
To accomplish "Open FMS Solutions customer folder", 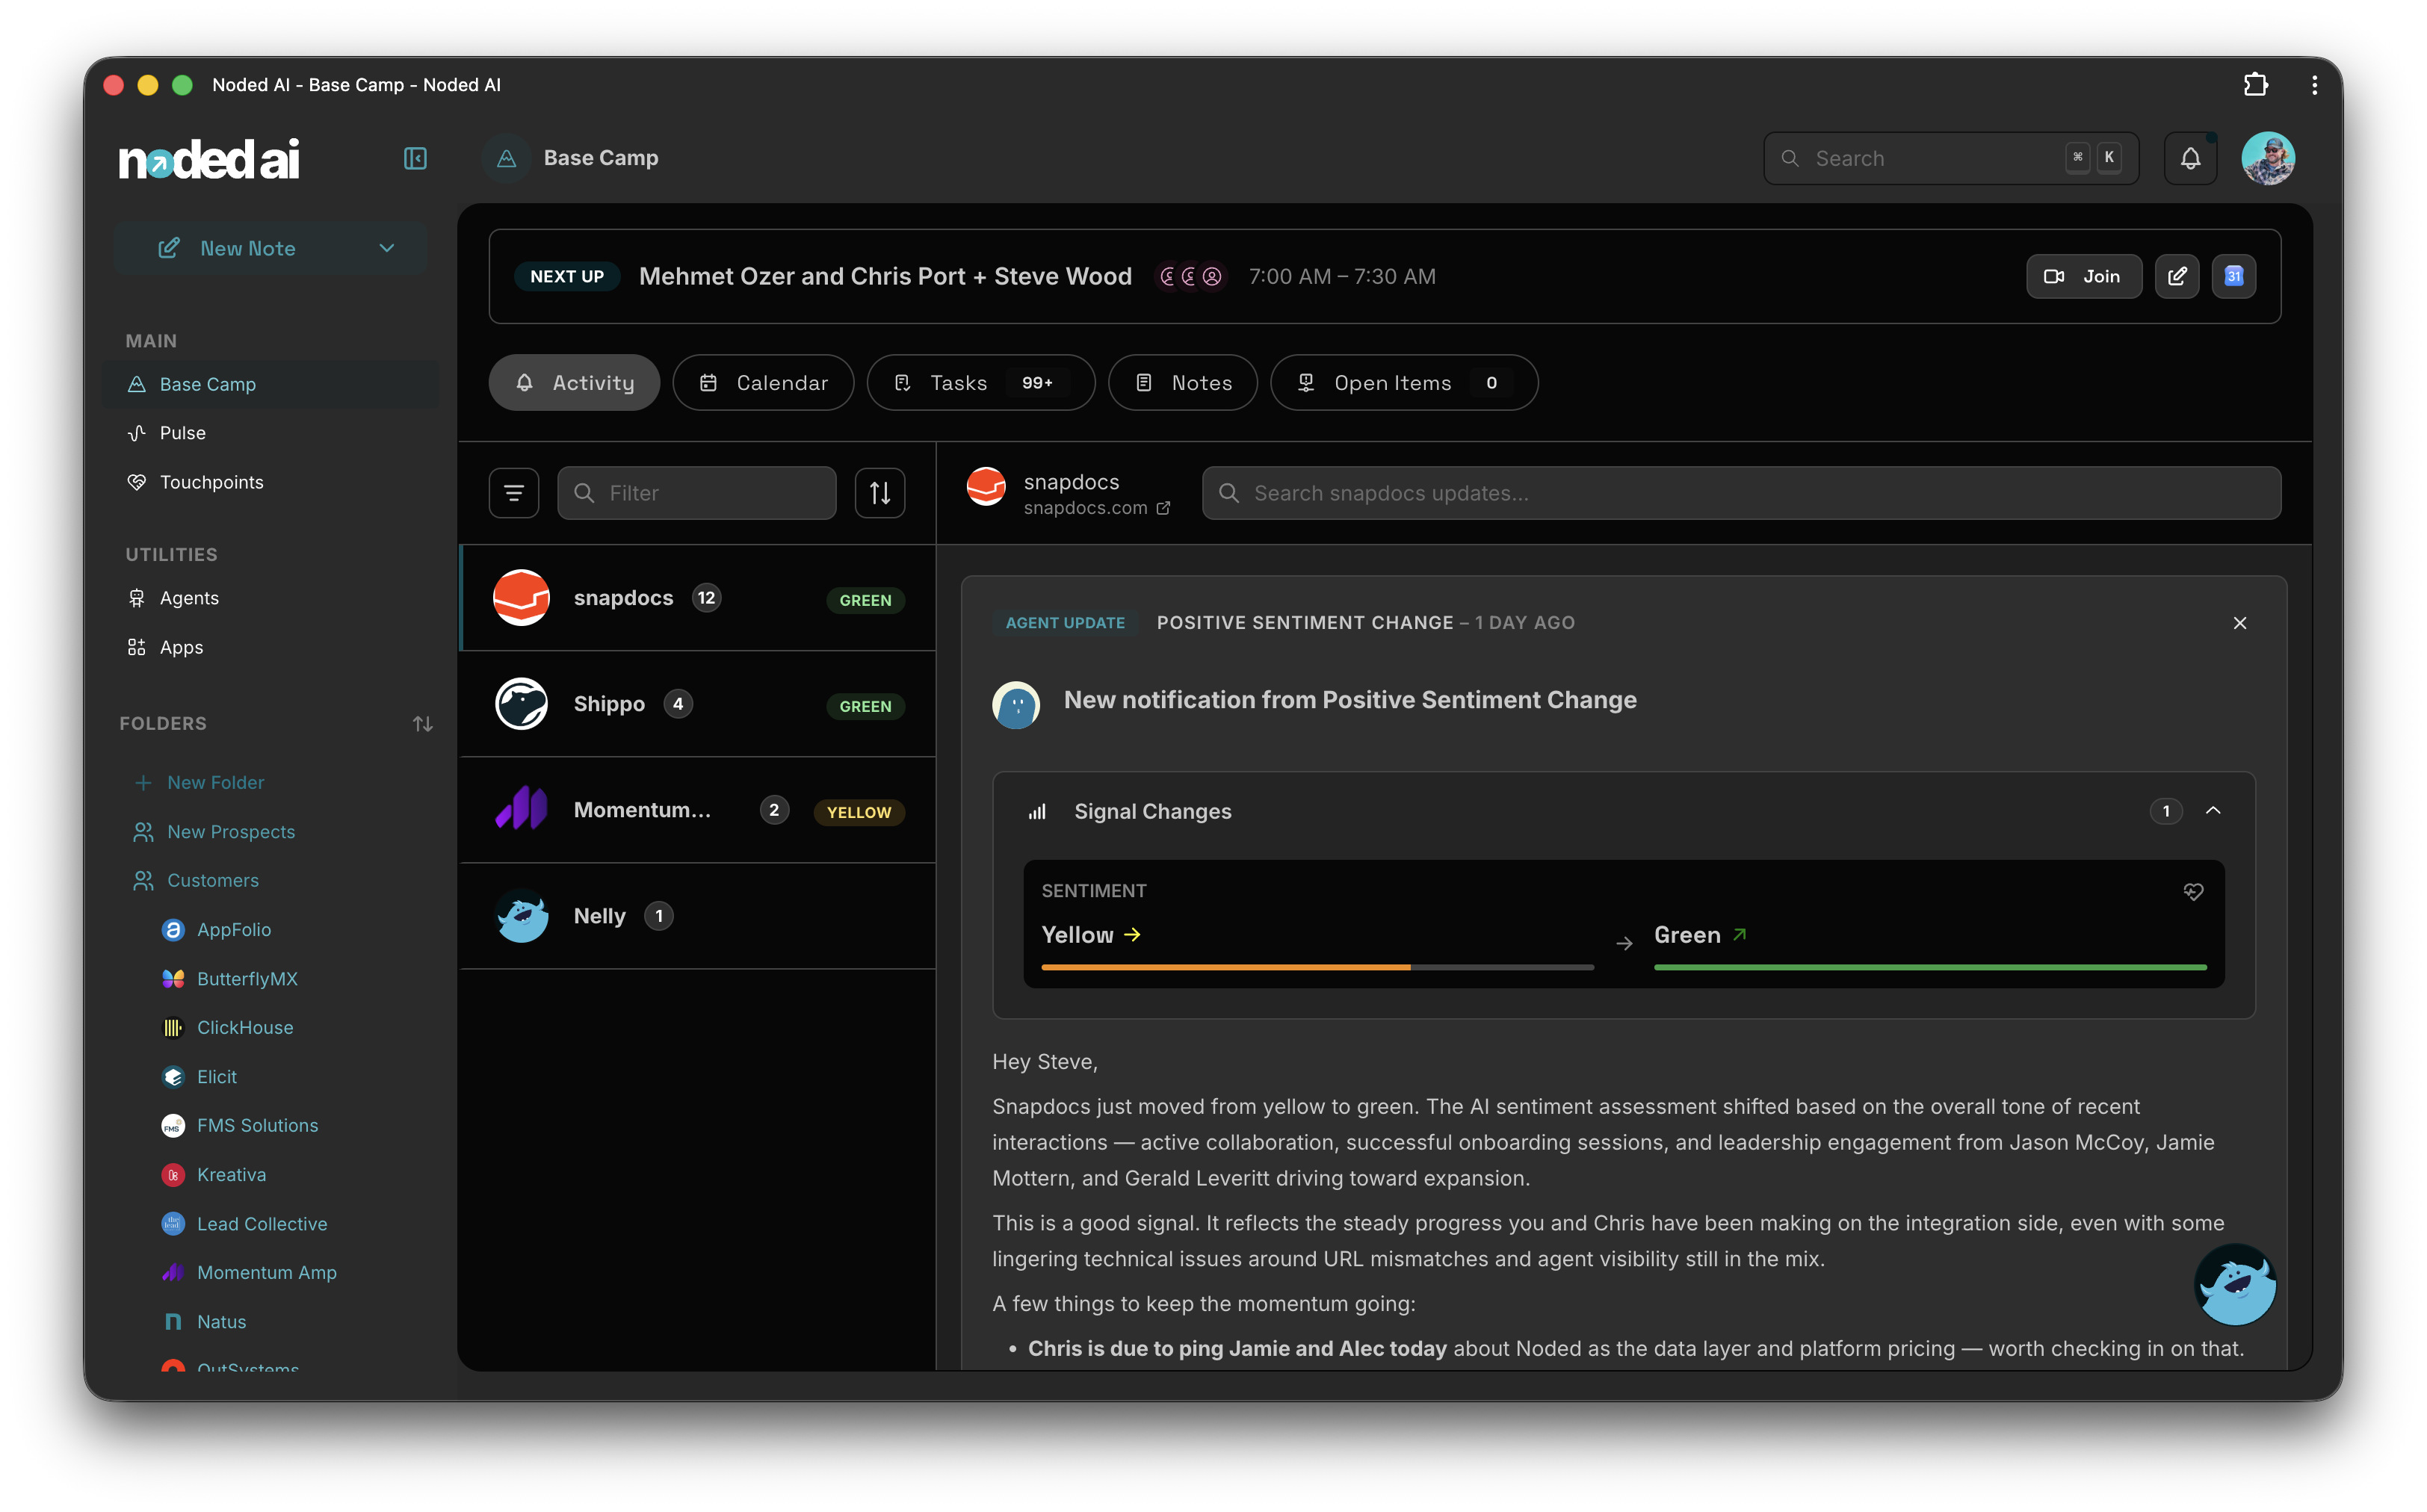I will [x=240, y=1126].
